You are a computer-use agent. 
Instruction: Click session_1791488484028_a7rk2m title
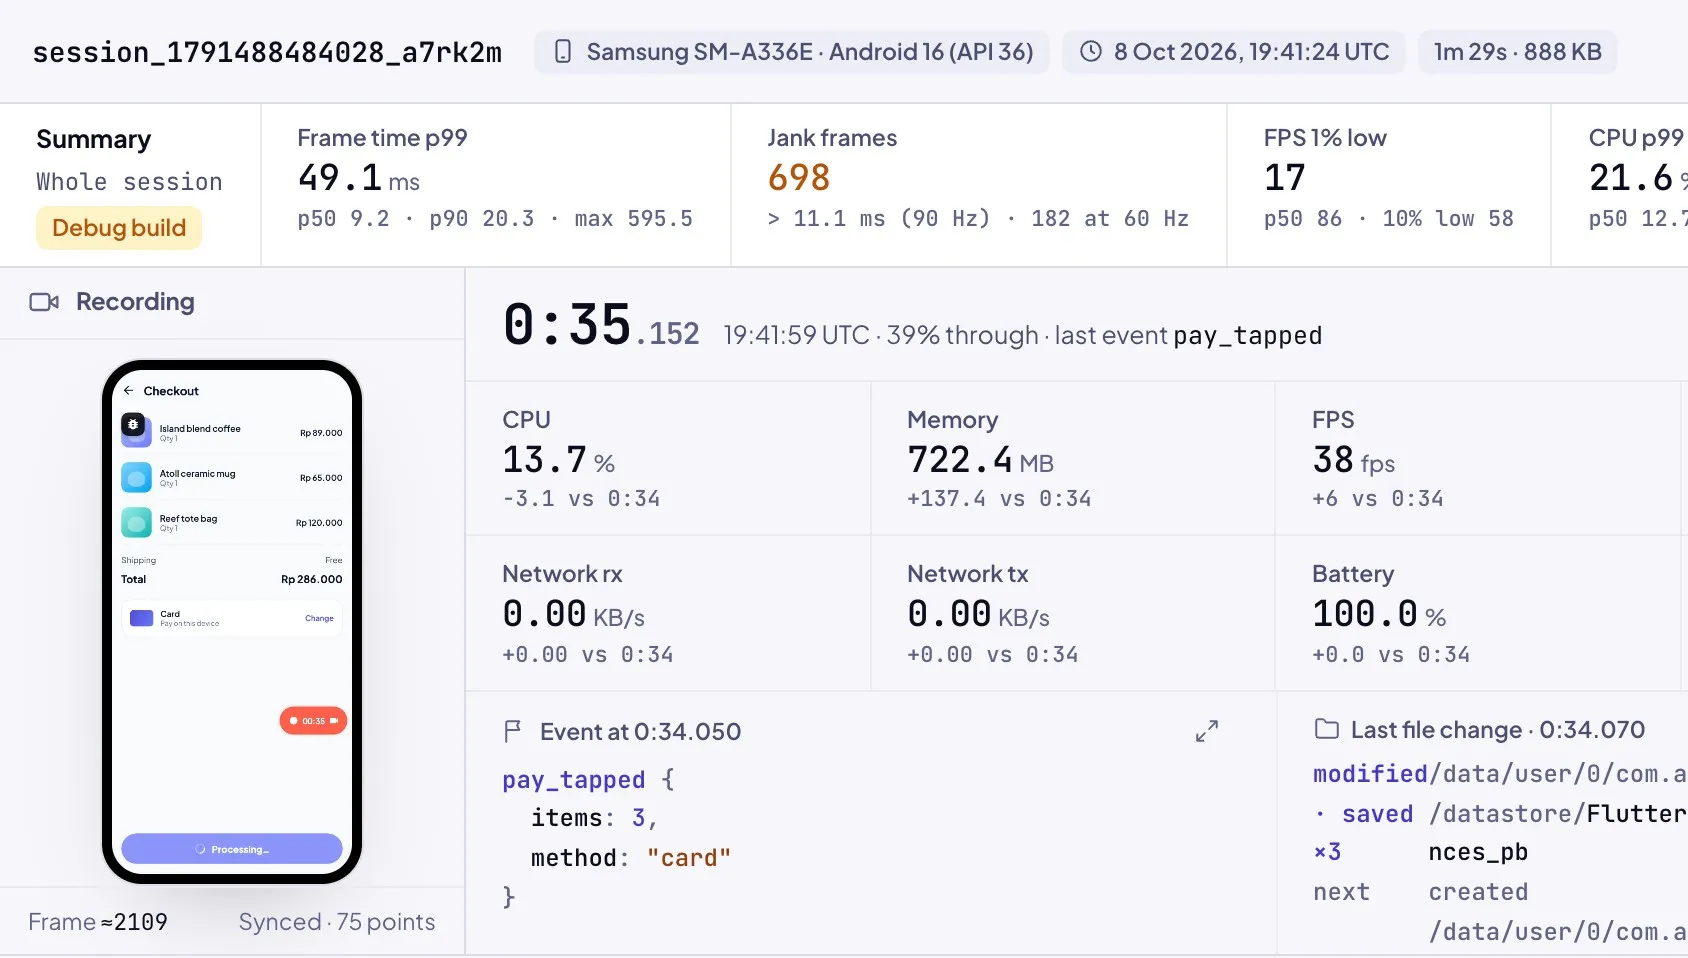[267, 52]
